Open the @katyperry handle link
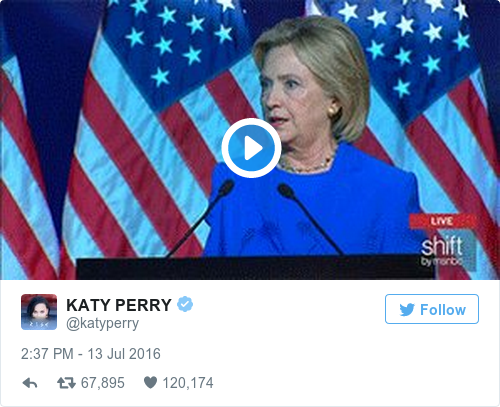This screenshot has width=500, height=407. point(102,323)
